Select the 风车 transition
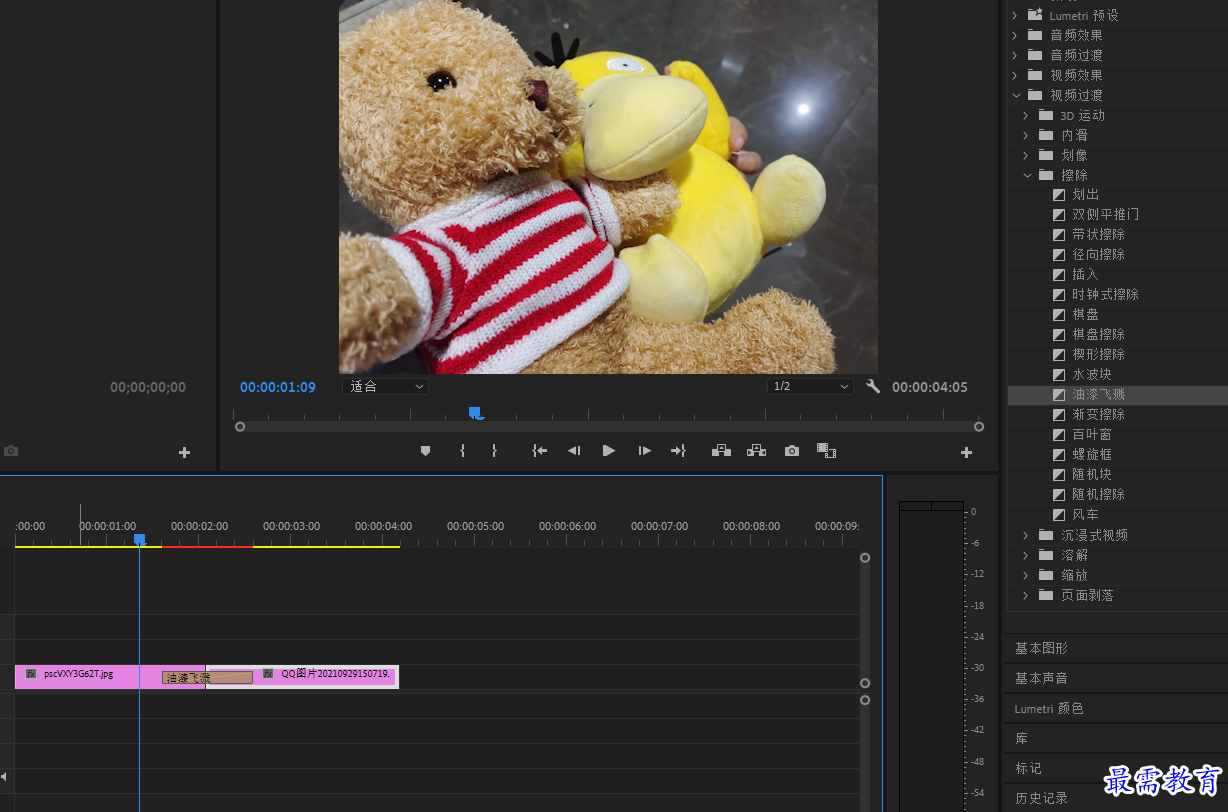This screenshot has height=812, width=1228. (x=1085, y=515)
